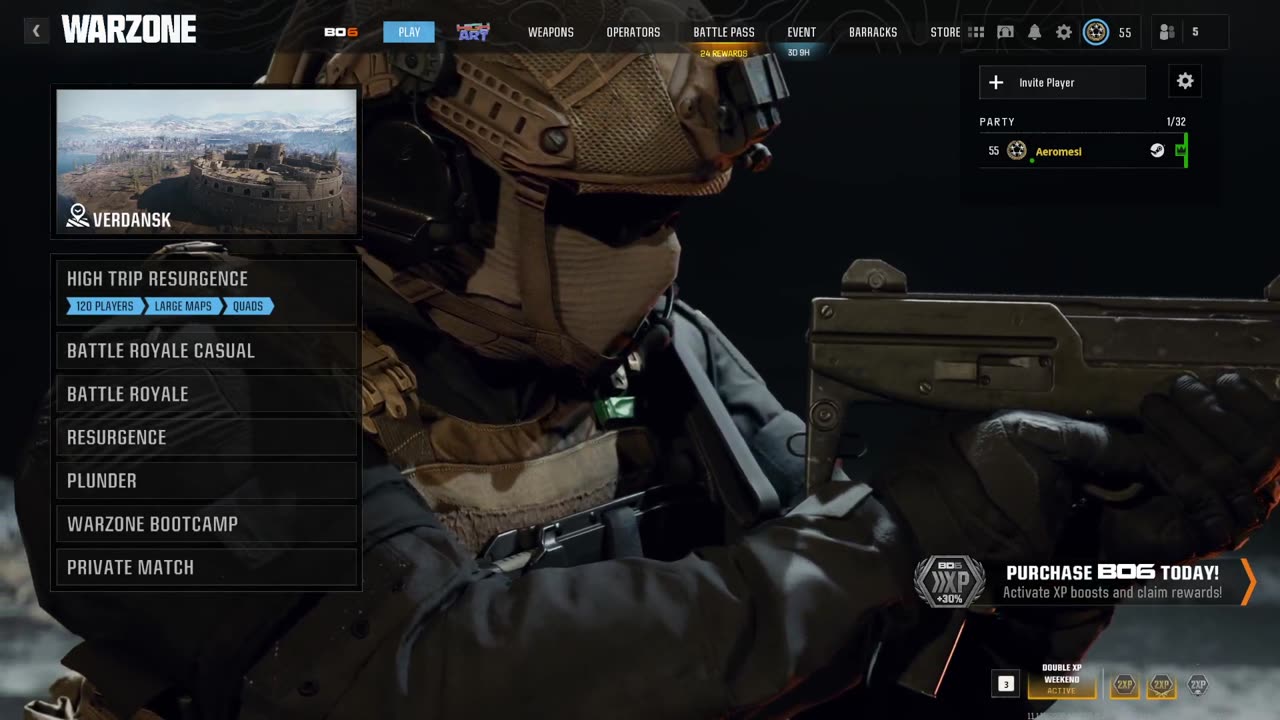Click the orange chevron on purchase banner
The image size is (1280, 720).
tap(1248, 582)
